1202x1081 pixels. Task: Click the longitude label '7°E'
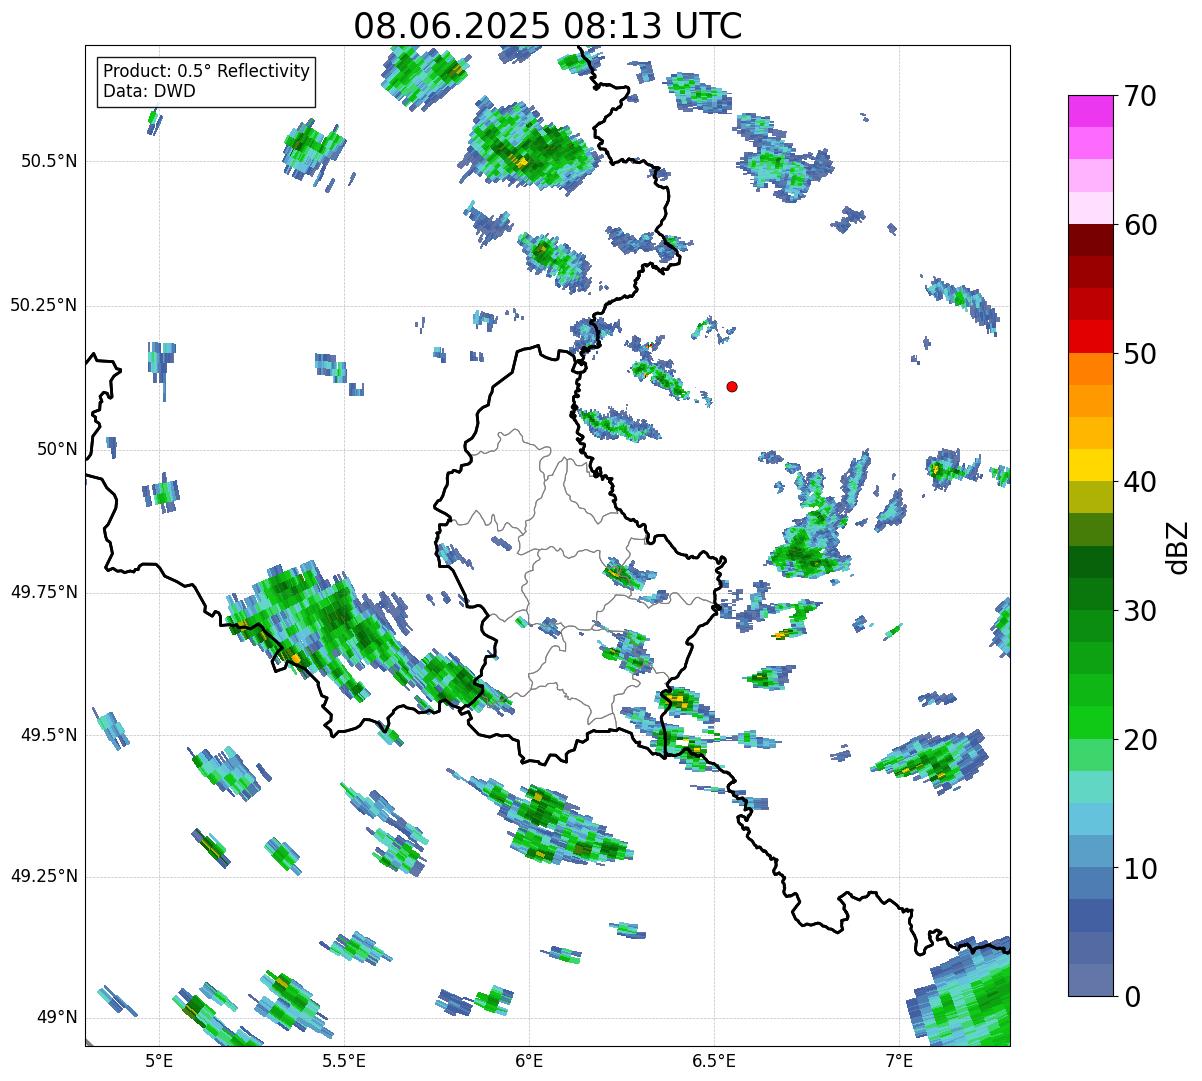point(899,1060)
